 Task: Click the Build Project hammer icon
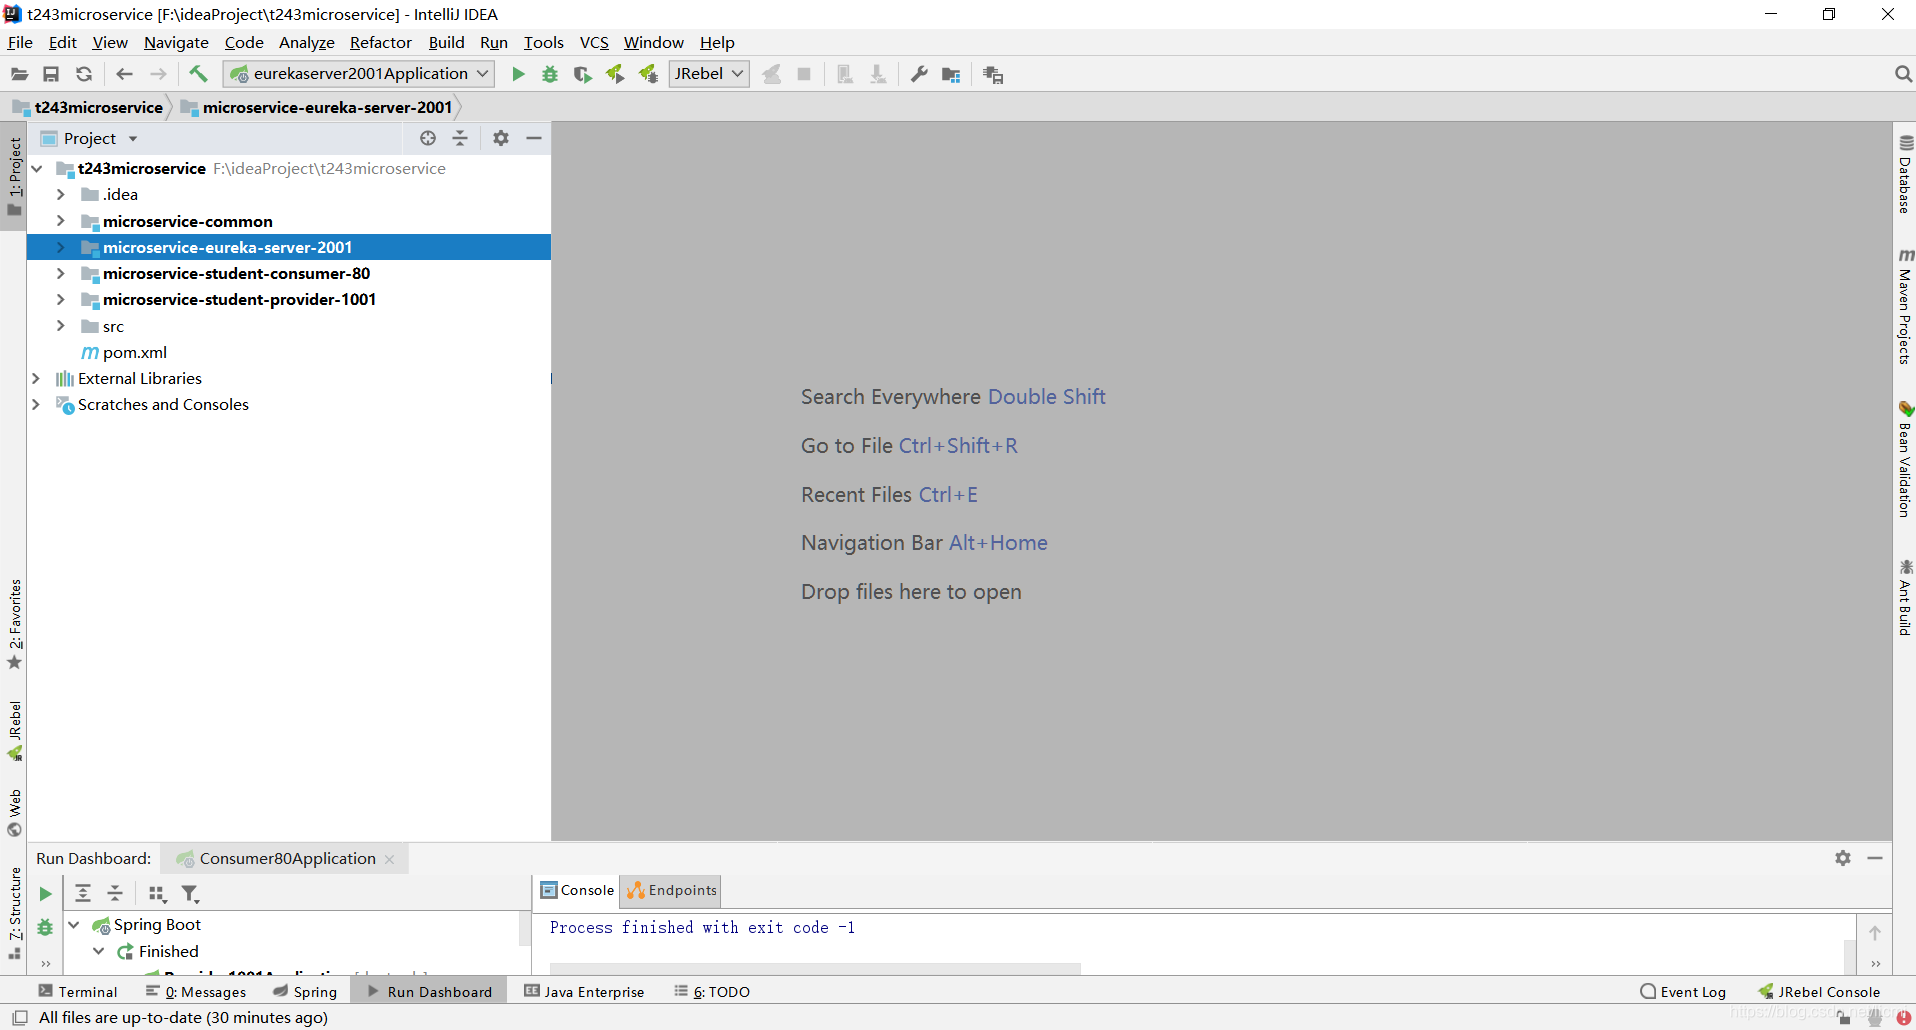coord(198,74)
